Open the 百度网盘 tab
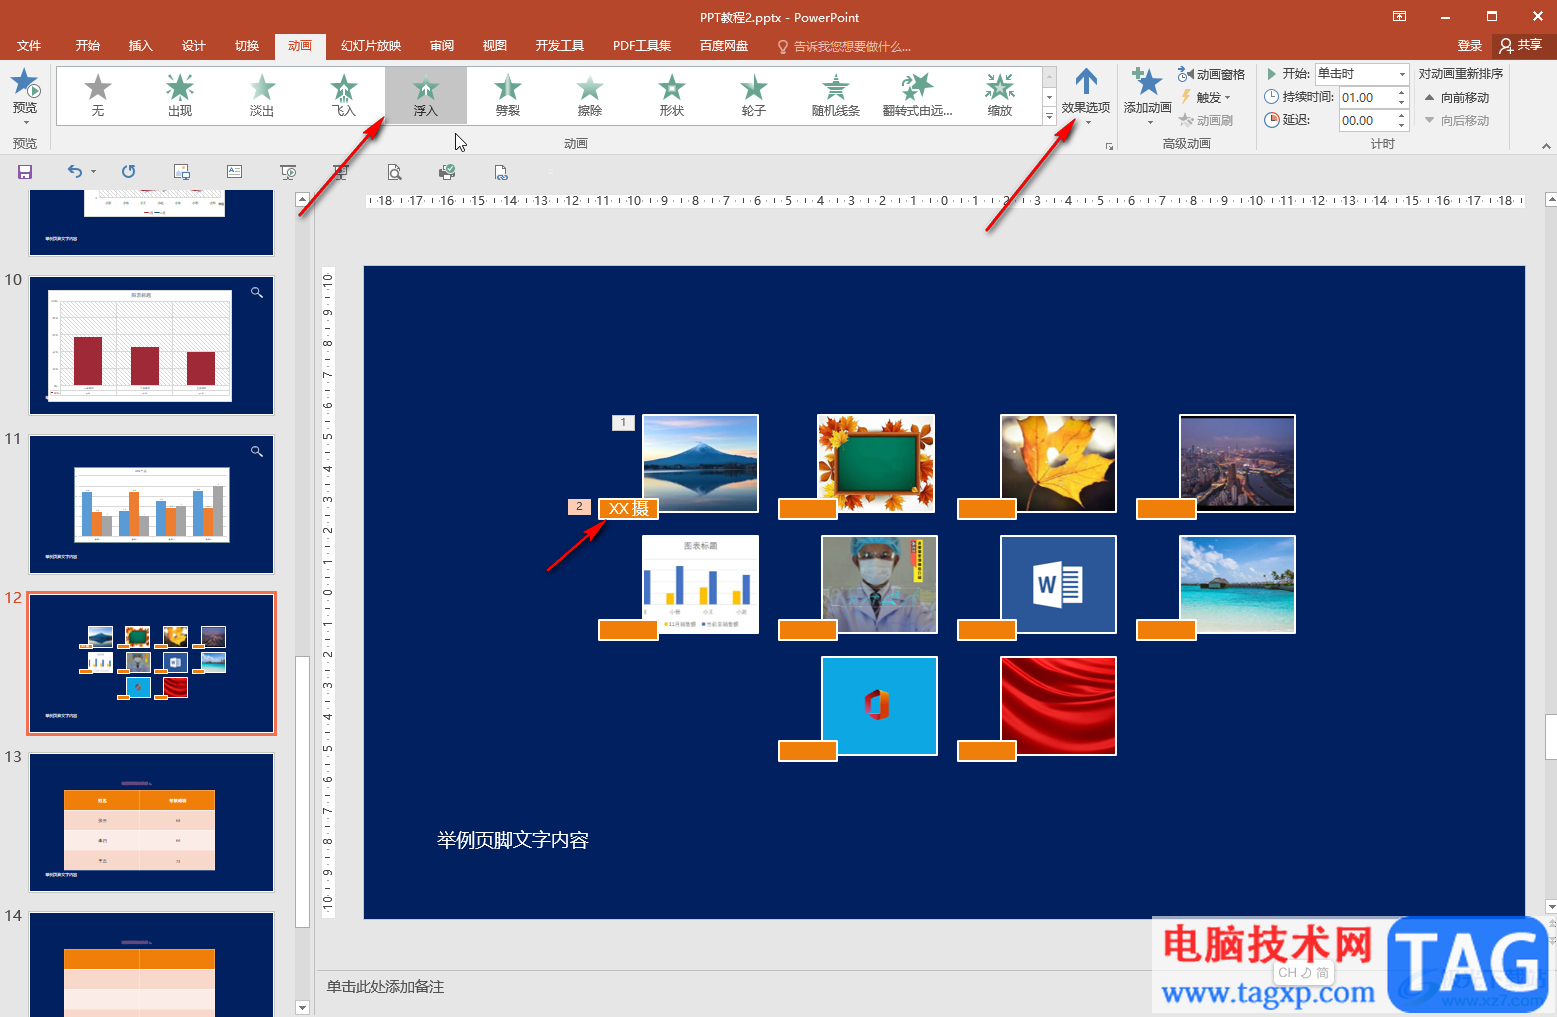1557x1017 pixels. pos(724,46)
